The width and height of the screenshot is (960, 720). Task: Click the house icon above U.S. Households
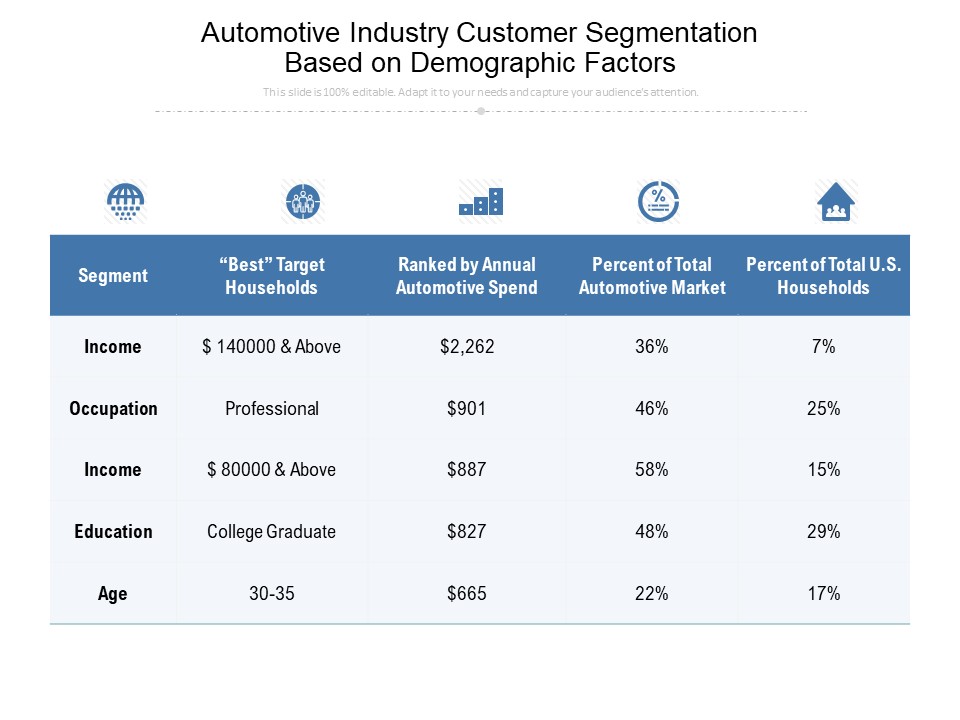click(836, 201)
